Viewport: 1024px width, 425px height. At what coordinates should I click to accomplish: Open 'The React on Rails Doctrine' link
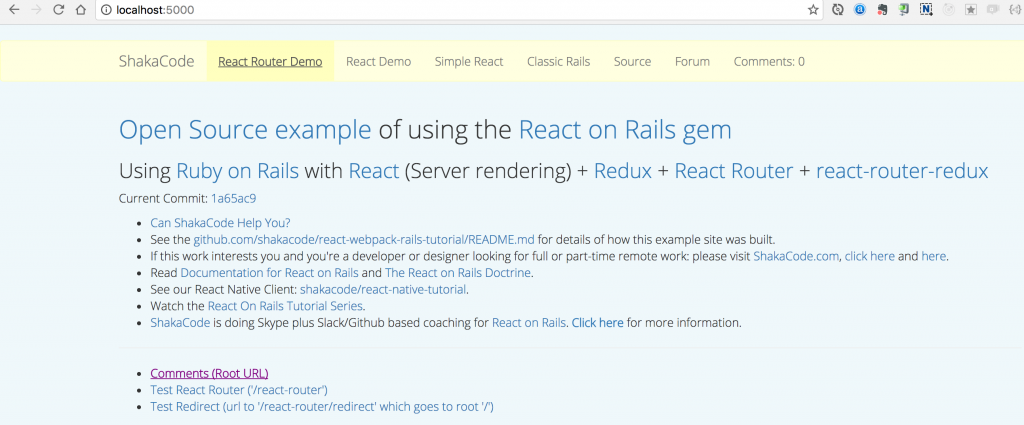click(458, 273)
